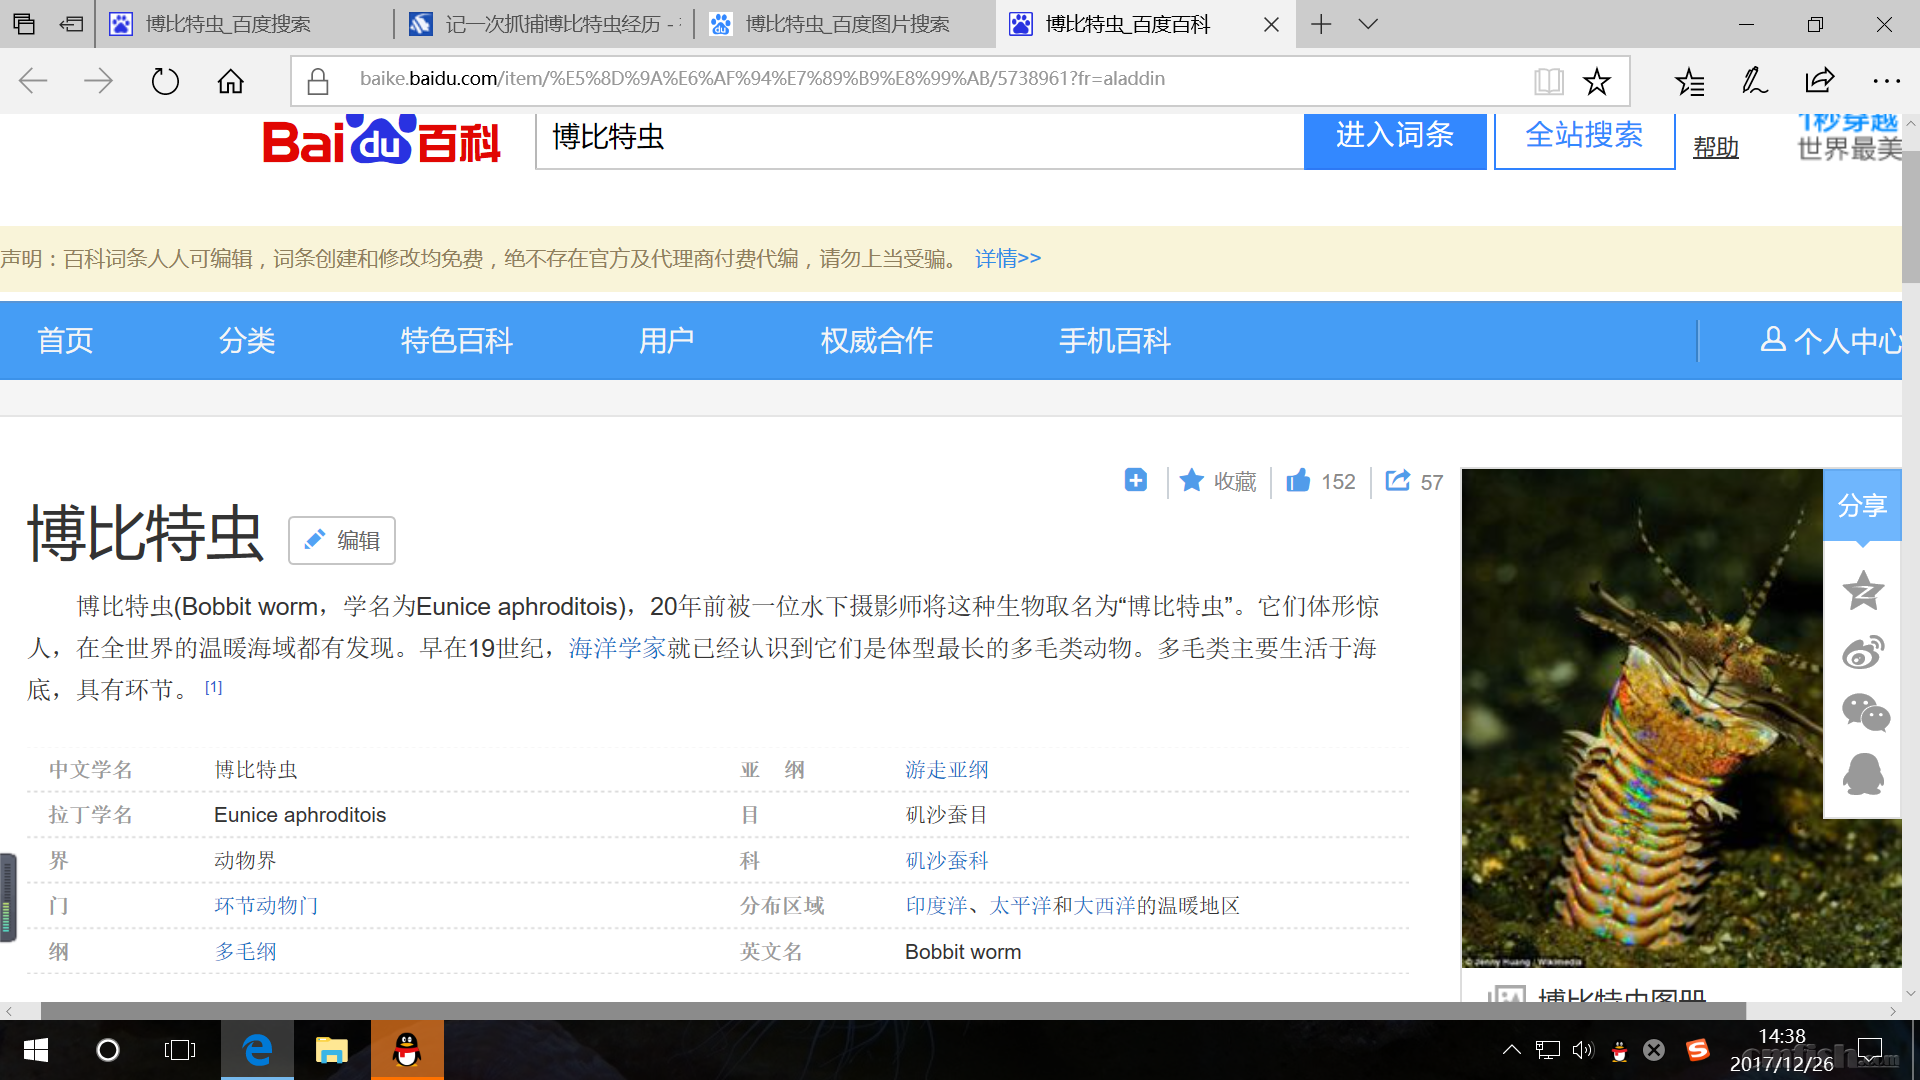Click the browser Forward arrow
This screenshot has height=1080, width=1920.
click(98, 81)
